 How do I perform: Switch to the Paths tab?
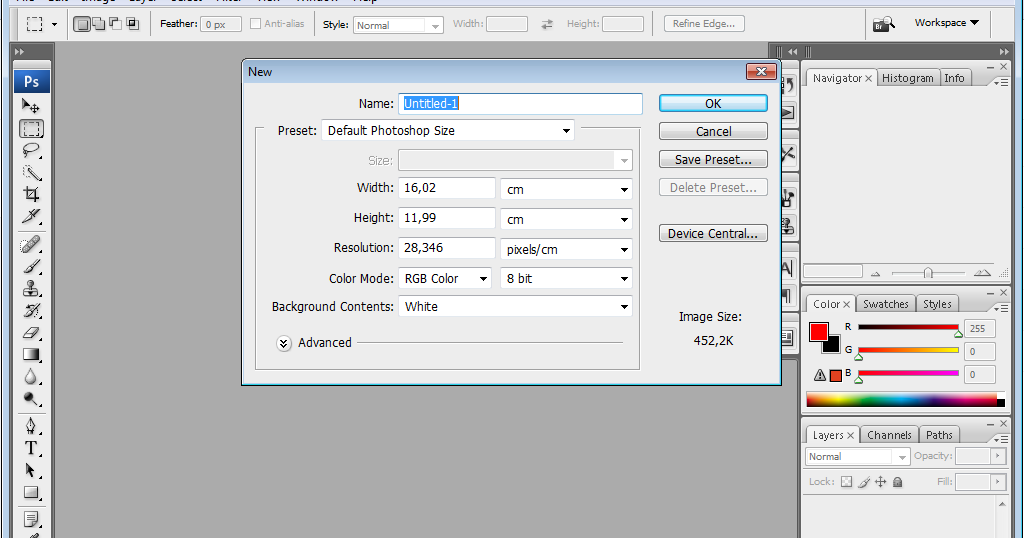pyautogui.click(x=939, y=435)
